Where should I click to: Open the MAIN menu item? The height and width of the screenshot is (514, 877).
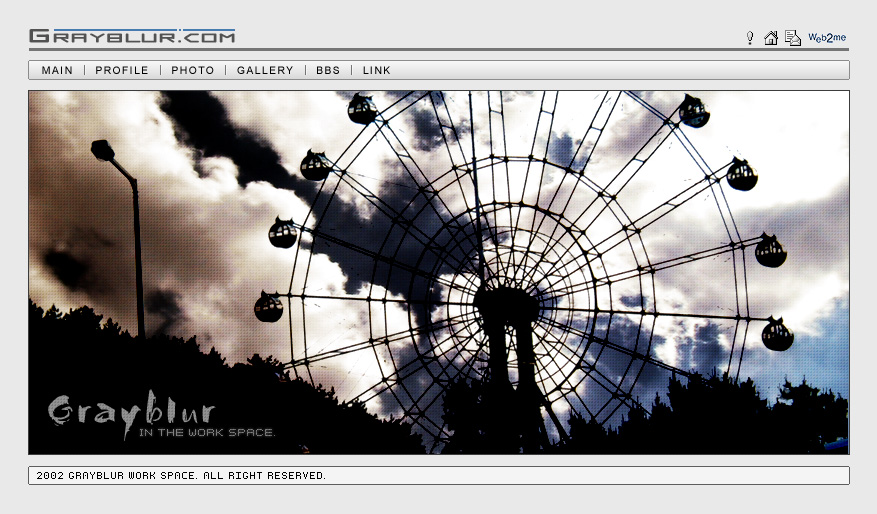pos(57,70)
